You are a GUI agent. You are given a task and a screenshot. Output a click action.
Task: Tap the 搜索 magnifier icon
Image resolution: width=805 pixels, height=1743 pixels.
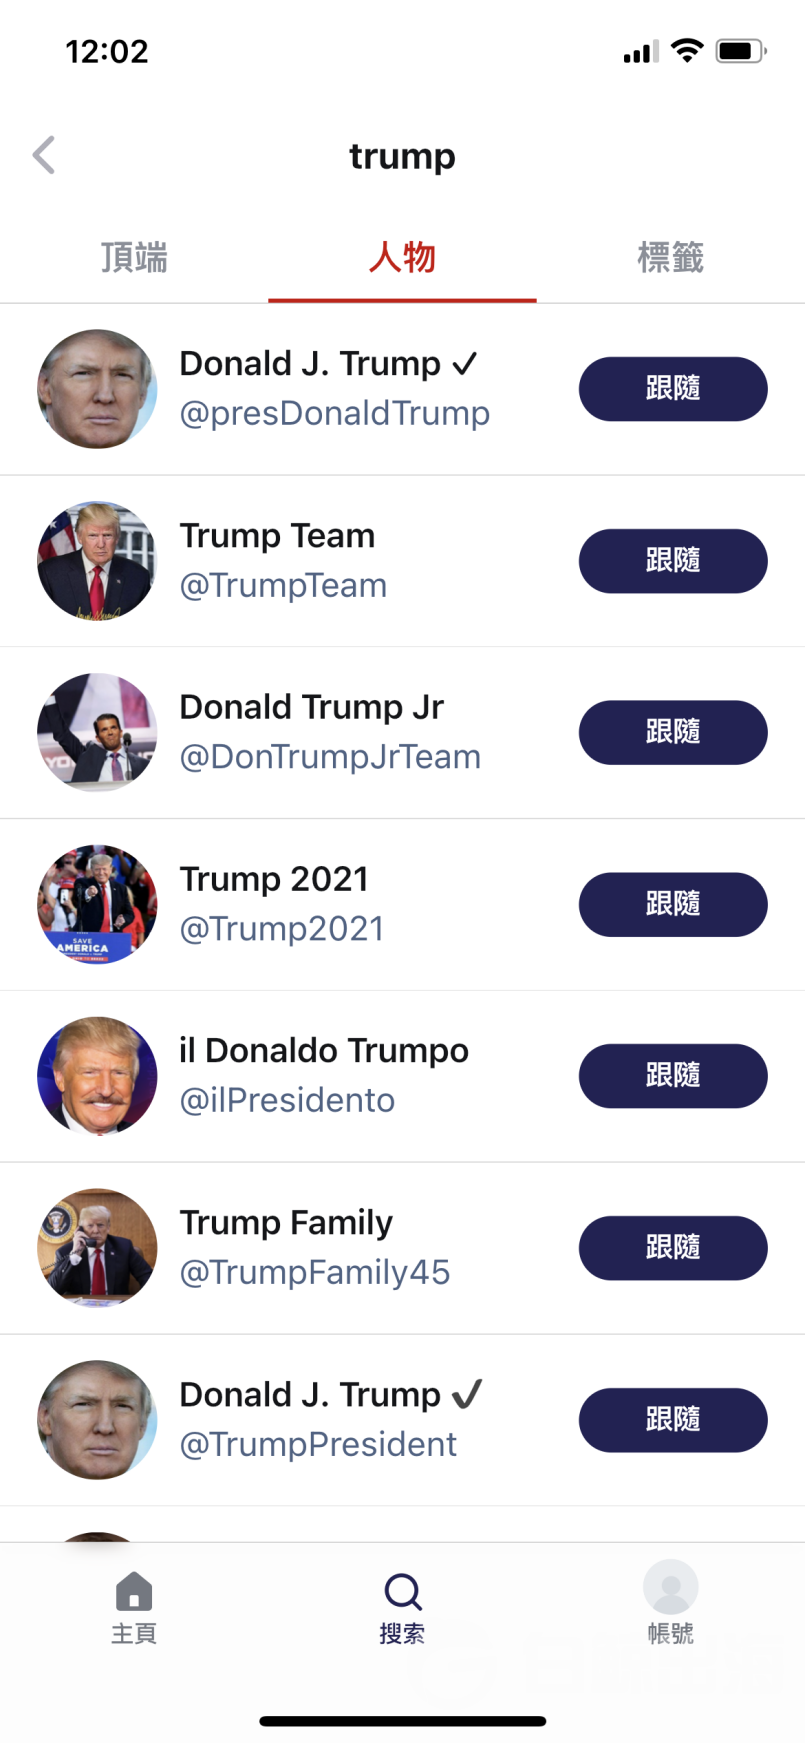(x=402, y=1591)
